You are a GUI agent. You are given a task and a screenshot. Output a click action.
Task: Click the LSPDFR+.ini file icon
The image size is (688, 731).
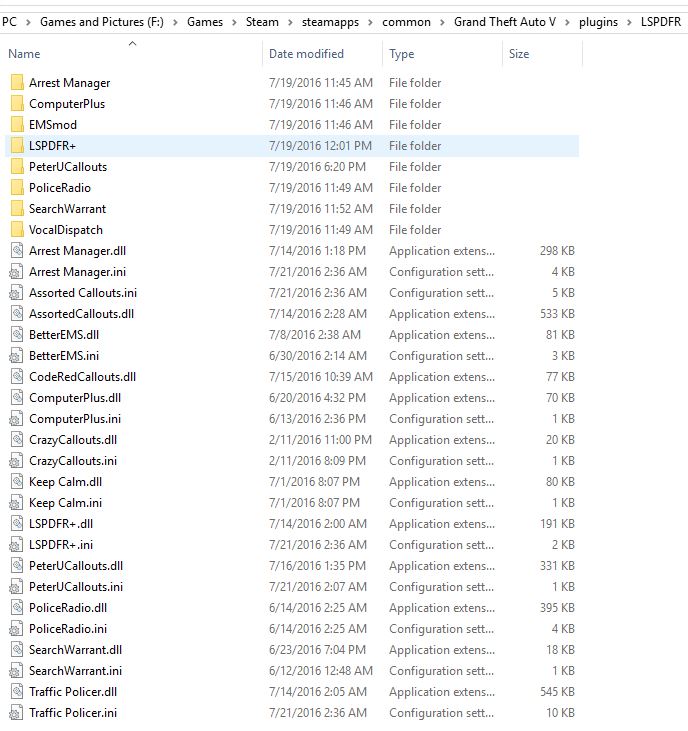point(17,545)
